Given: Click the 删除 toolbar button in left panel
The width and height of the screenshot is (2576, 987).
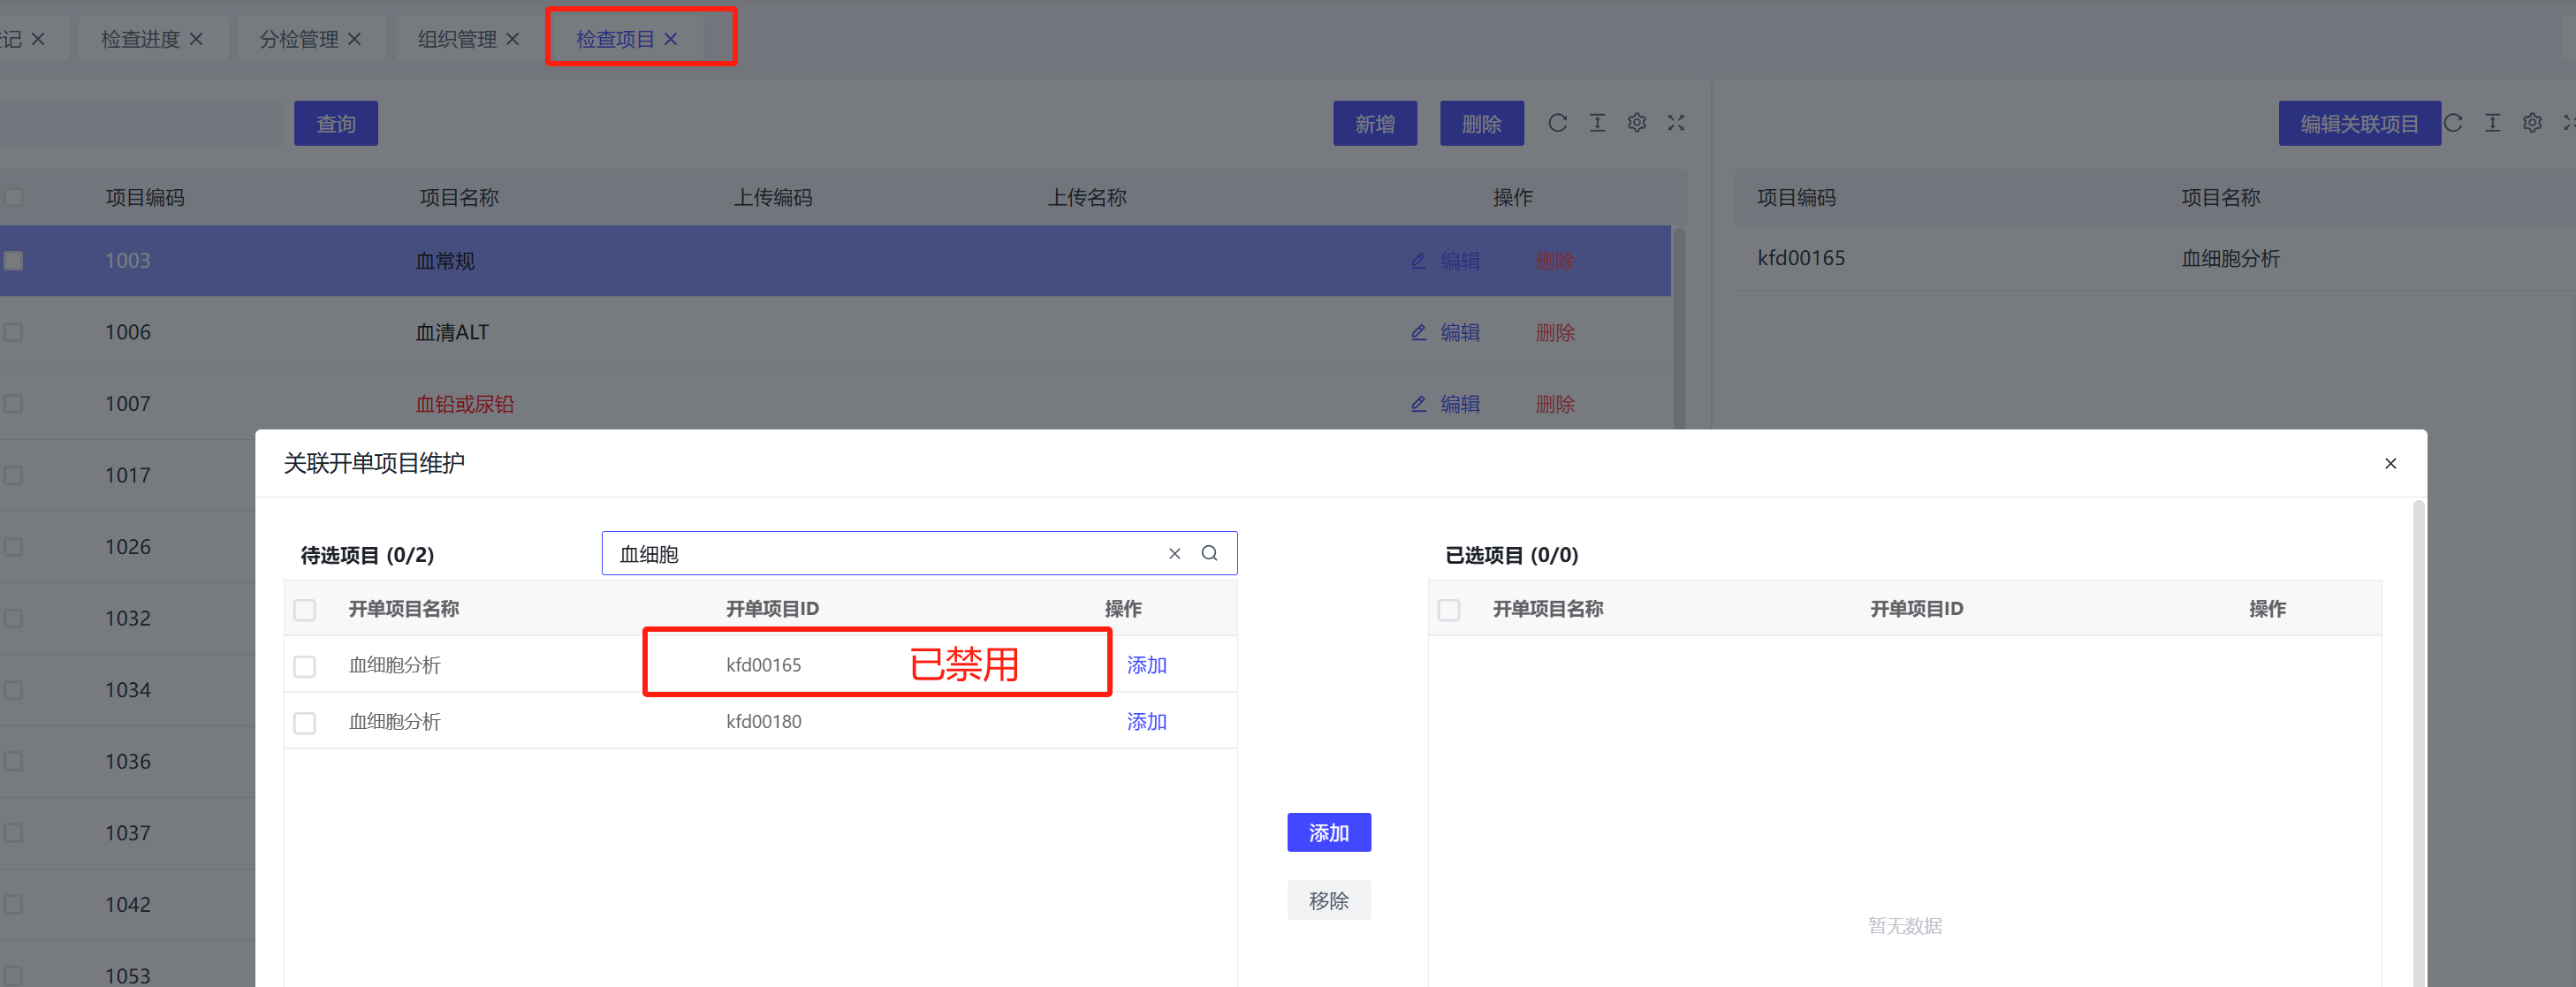Looking at the screenshot, I should point(1482,123).
